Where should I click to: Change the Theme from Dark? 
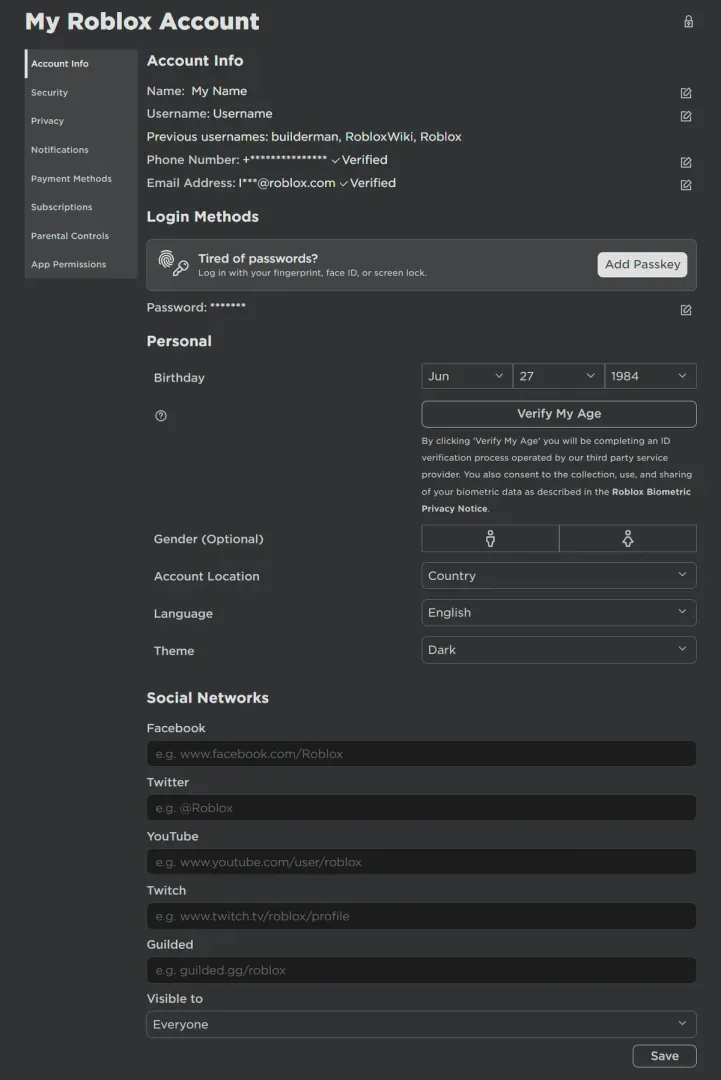[x=558, y=650]
